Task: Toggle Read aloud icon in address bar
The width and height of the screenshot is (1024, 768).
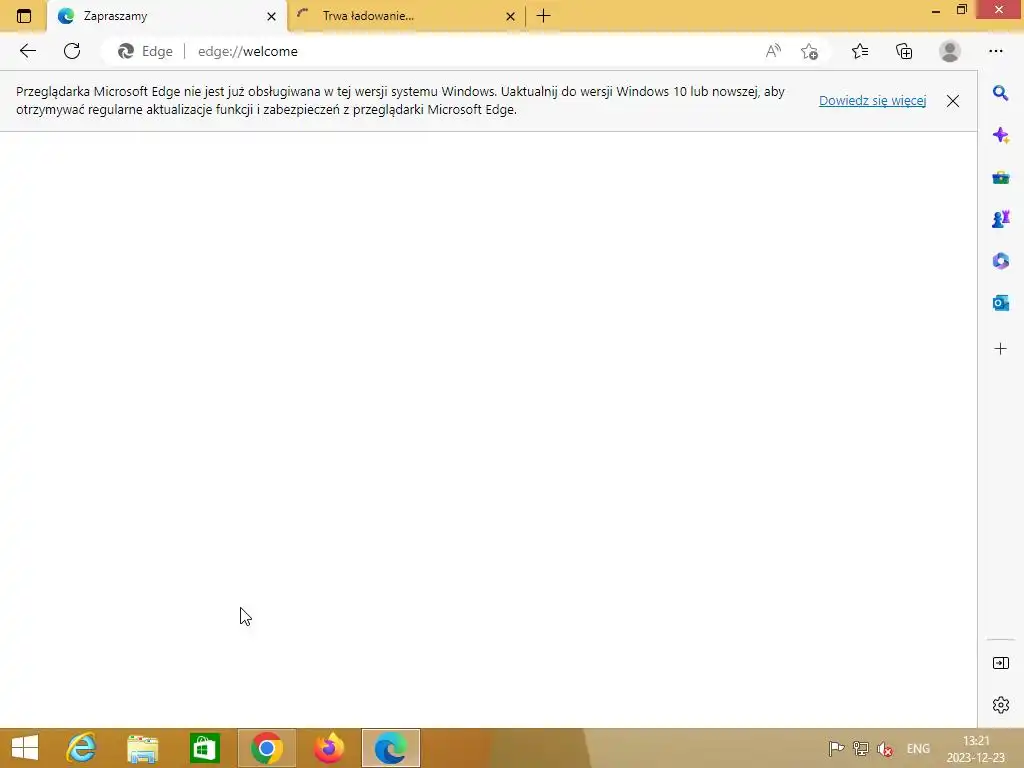Action: click(x=773, y=51)
